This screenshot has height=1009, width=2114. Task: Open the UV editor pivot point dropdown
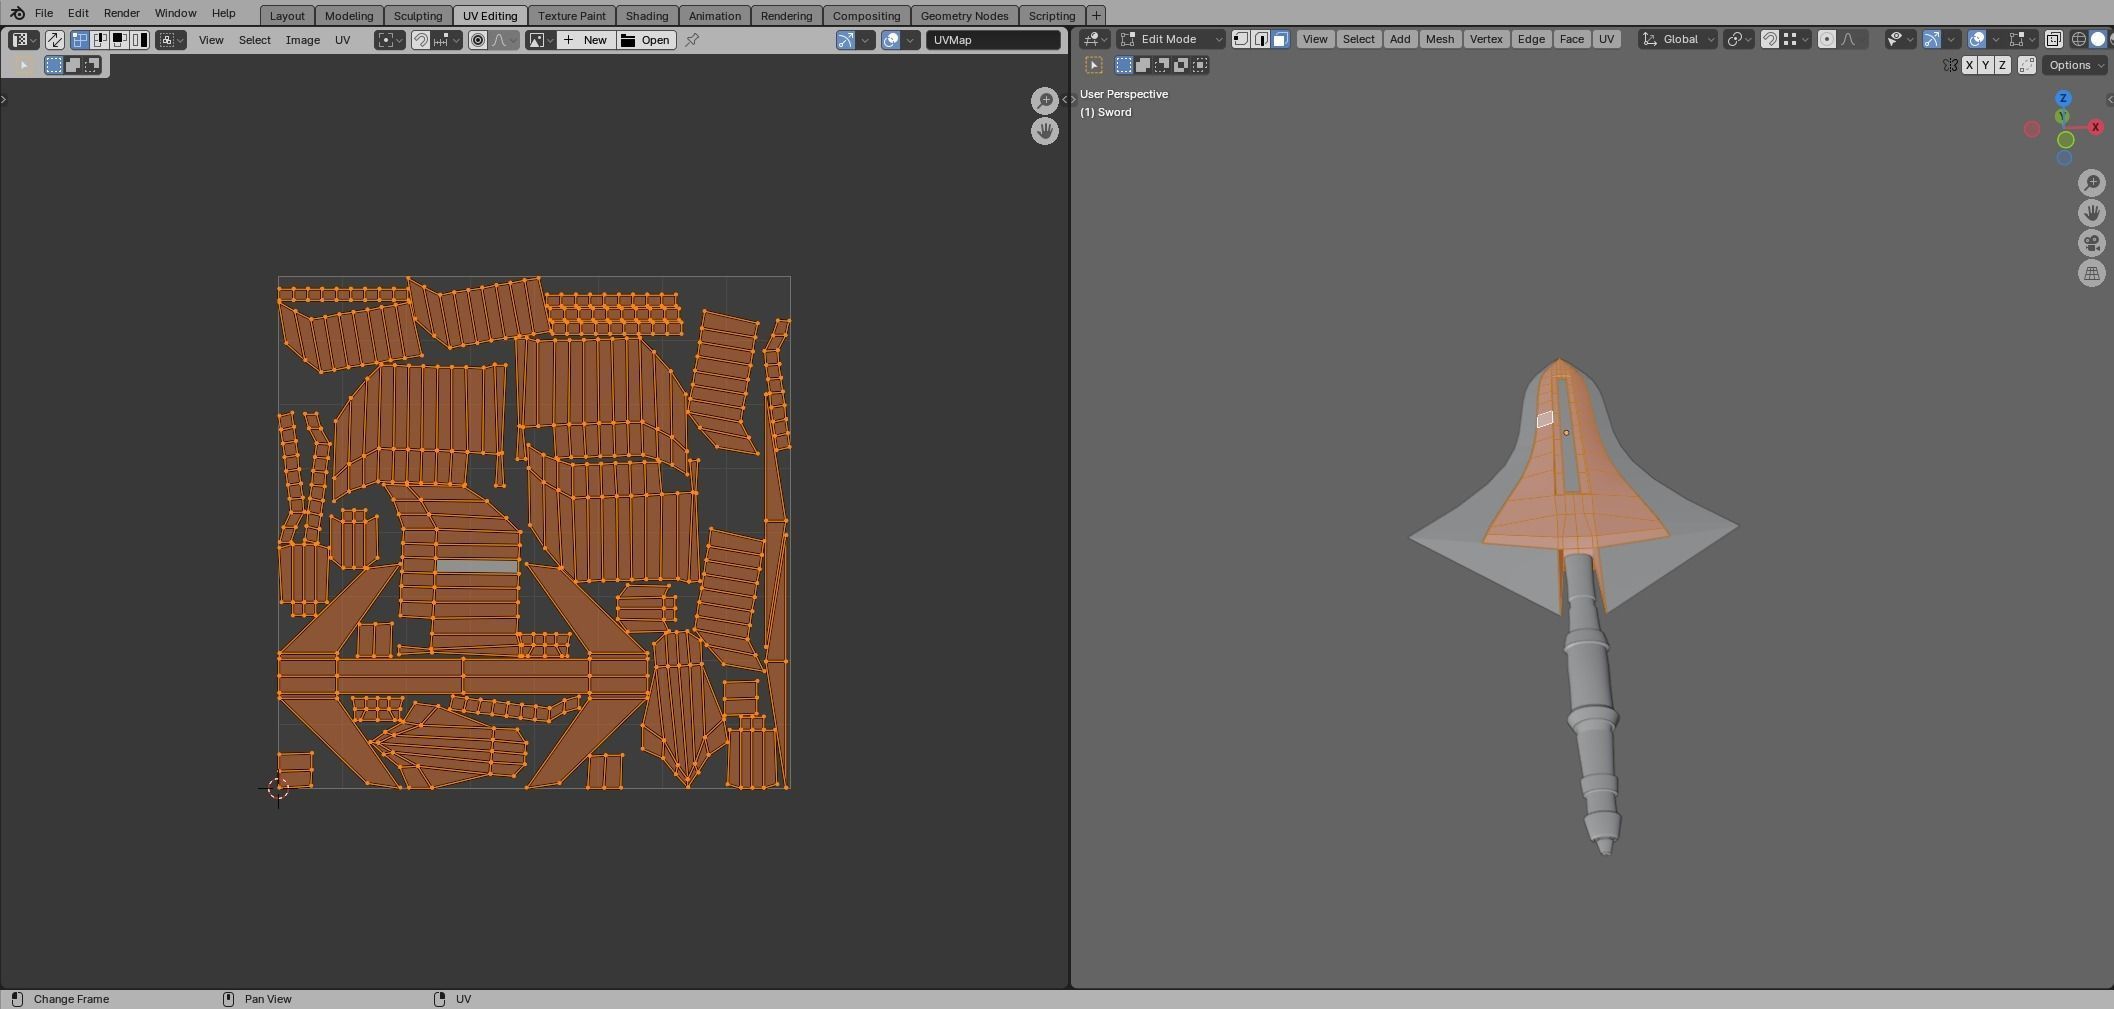(x=390, y=40)
